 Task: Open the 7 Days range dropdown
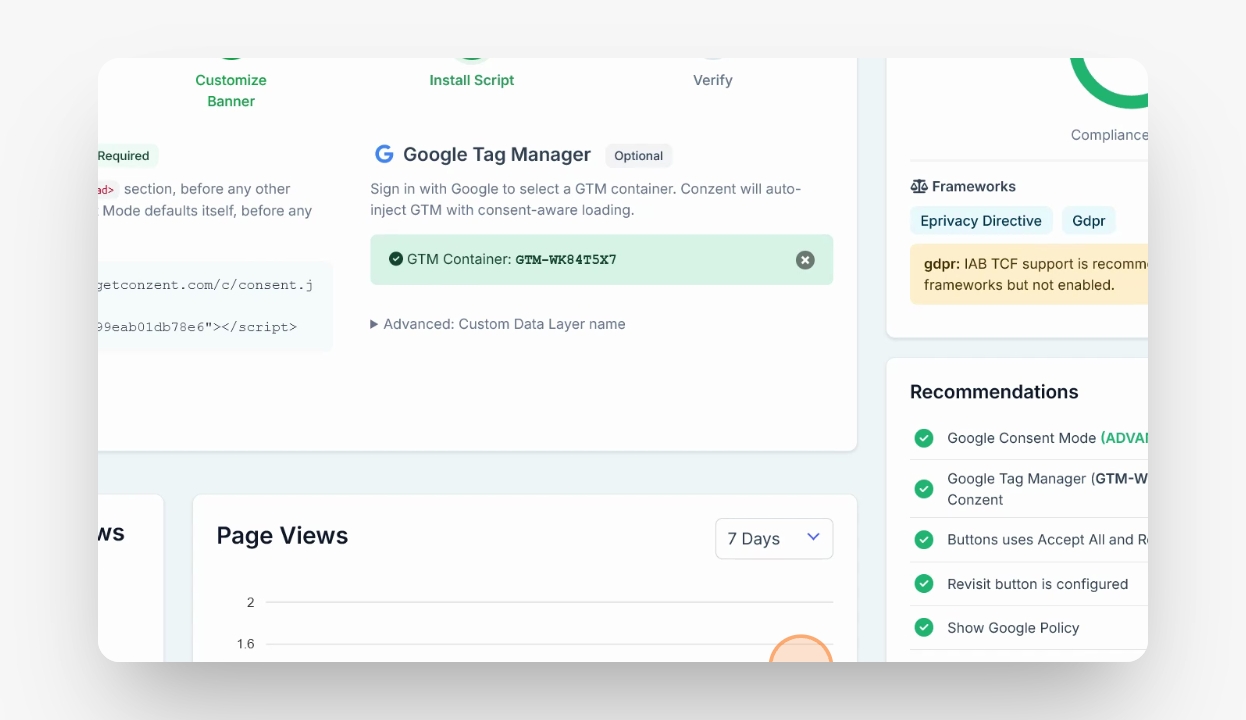774,538
